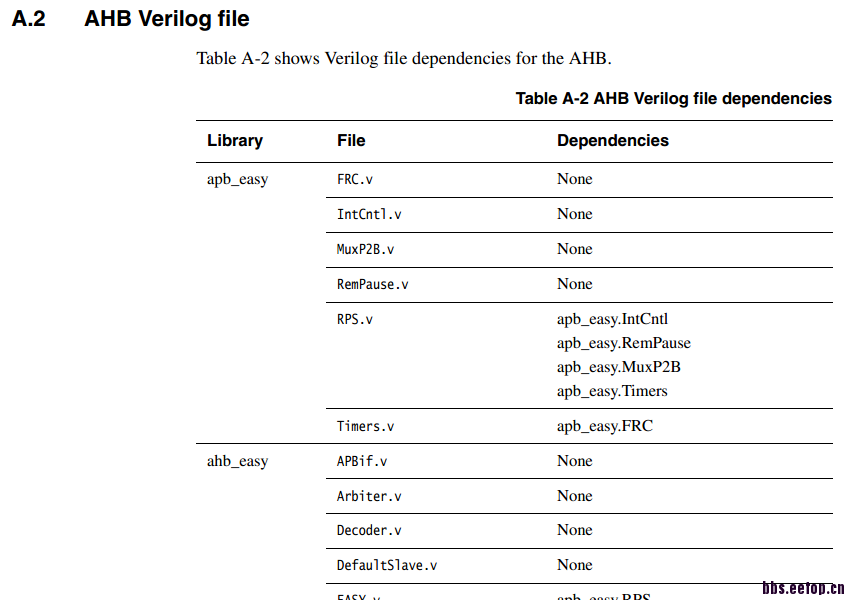Select the APBif.v file name

pyautogui.click(x=362, y=462)
